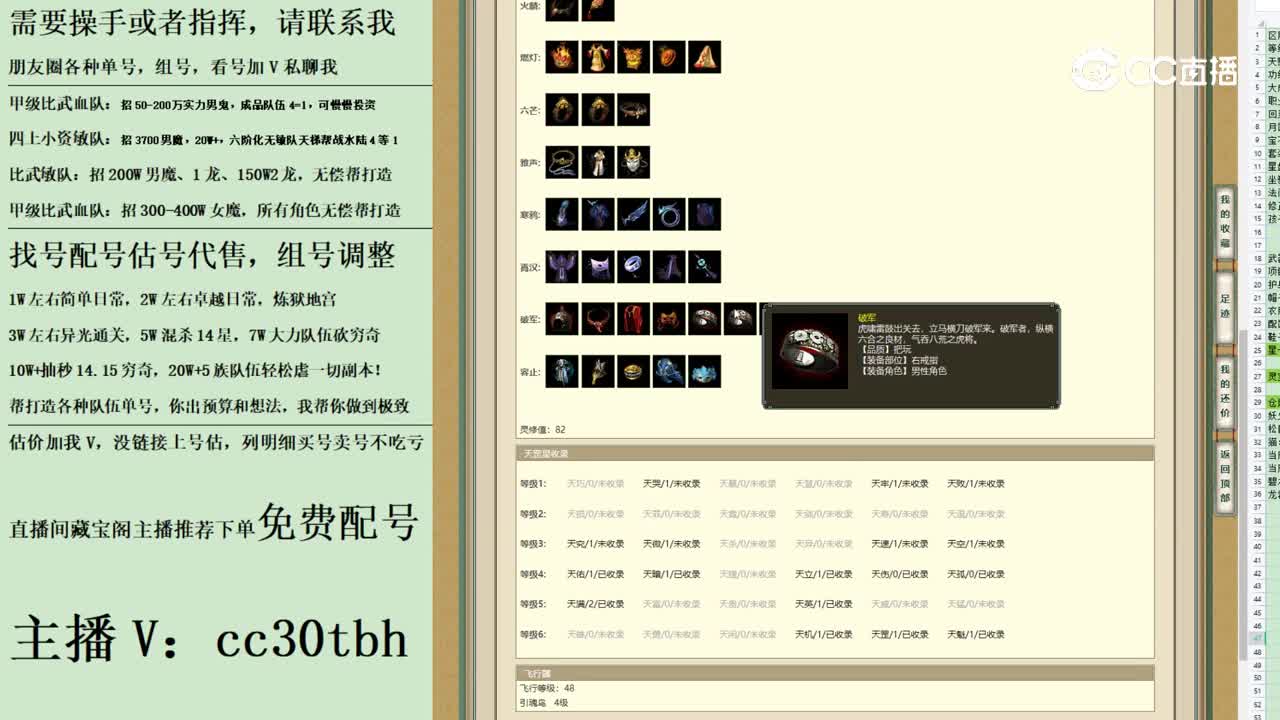Click the 天哭/1/未收录 entry
Screen dimensions: 1280x720
pos(671,484)
